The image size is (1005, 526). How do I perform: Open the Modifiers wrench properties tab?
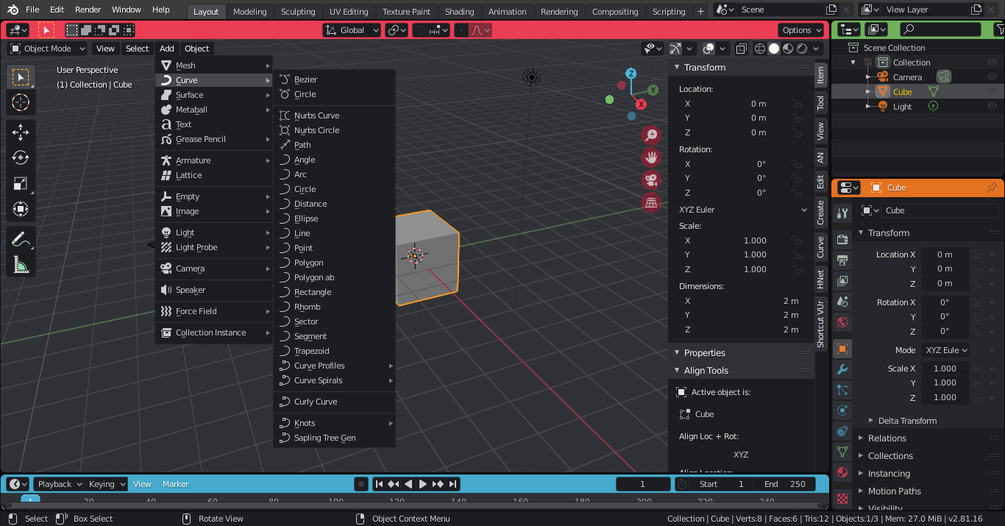click(x=842, y=370)
